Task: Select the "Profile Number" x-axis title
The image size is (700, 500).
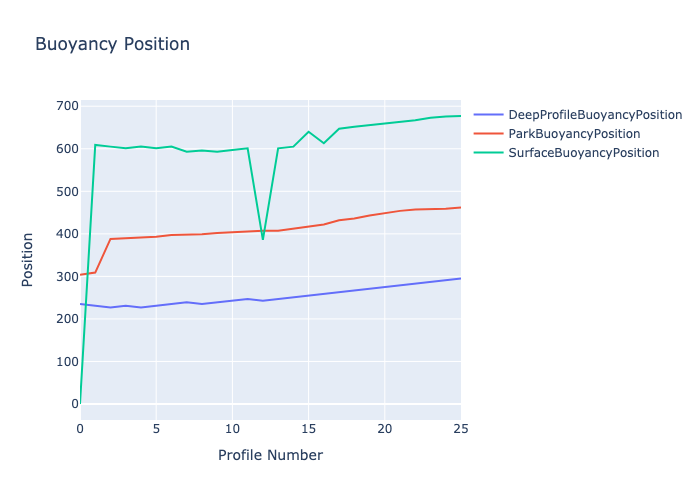Action: [x=270, y=456]
